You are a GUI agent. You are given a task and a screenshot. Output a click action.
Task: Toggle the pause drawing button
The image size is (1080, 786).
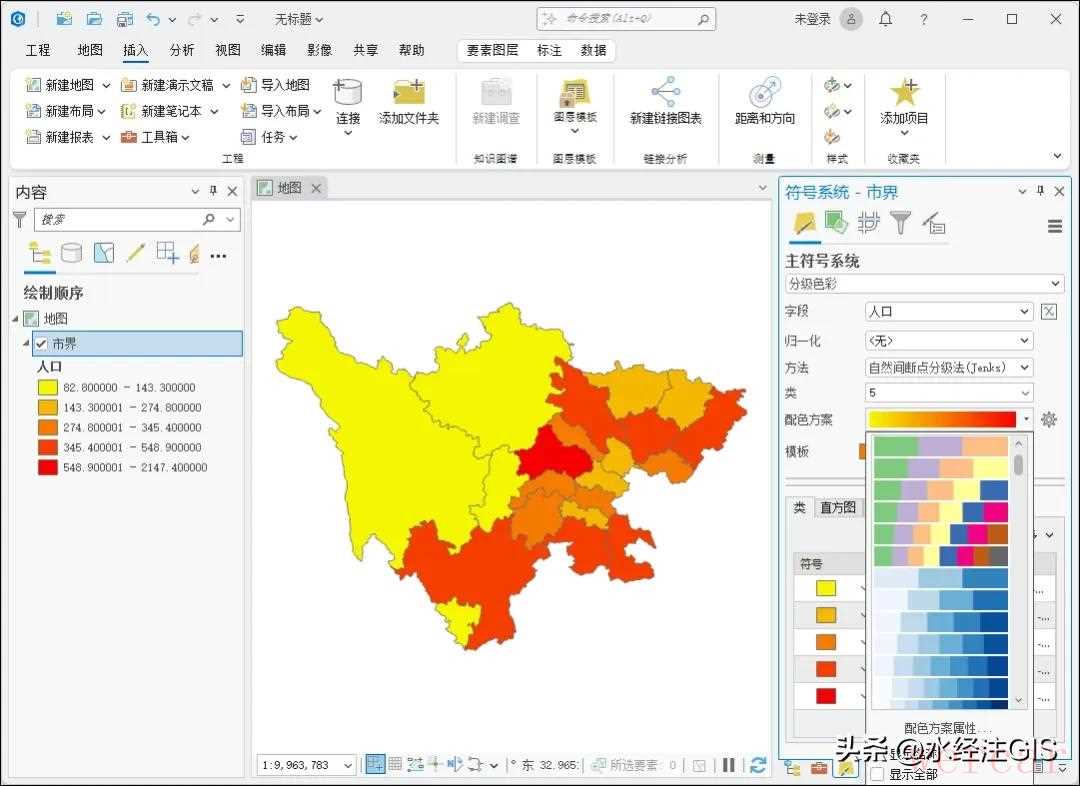click(729, 765)
